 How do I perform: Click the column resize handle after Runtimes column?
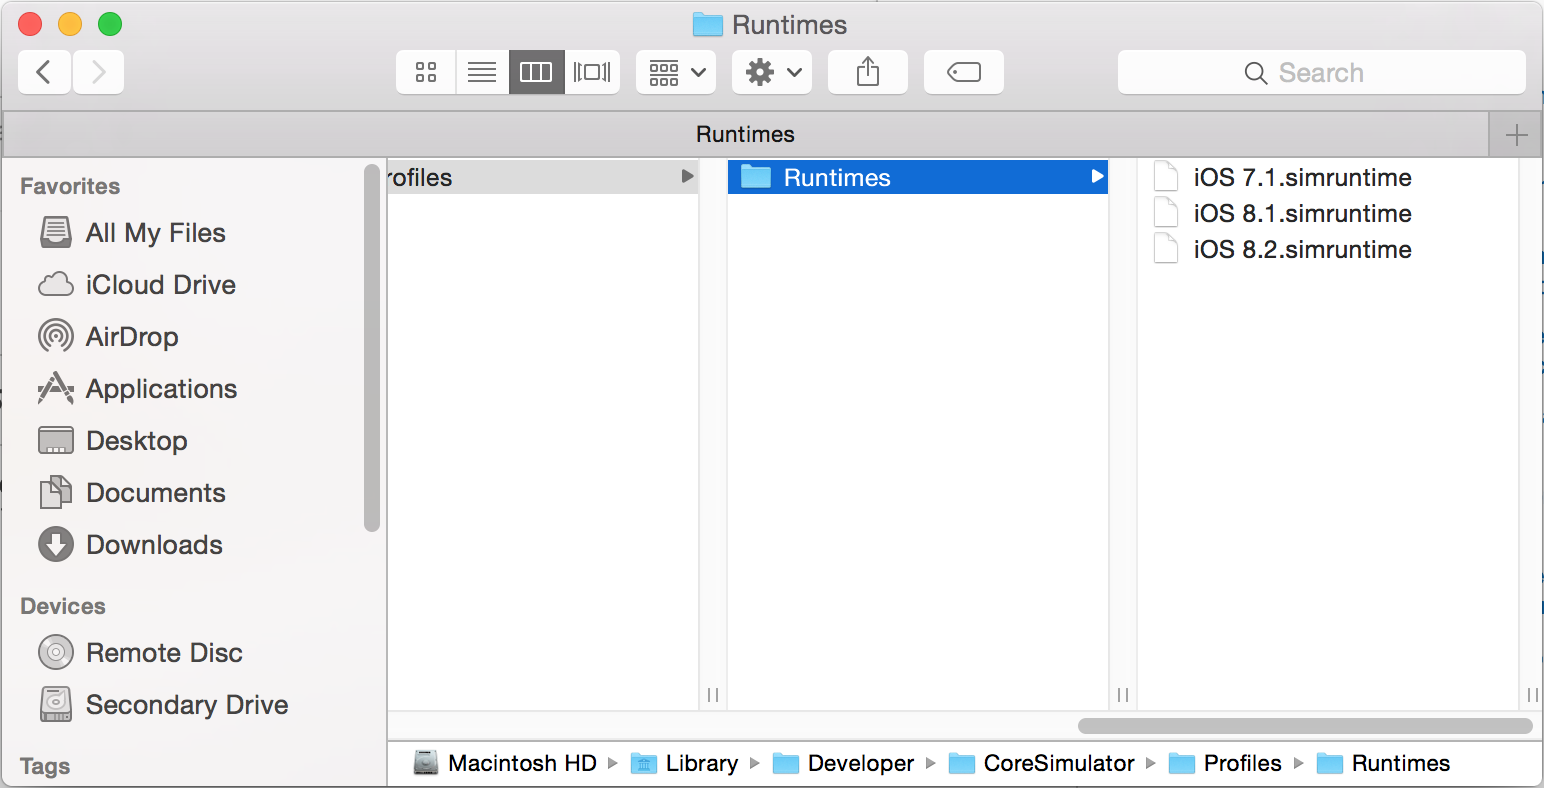click(1123, 694)
